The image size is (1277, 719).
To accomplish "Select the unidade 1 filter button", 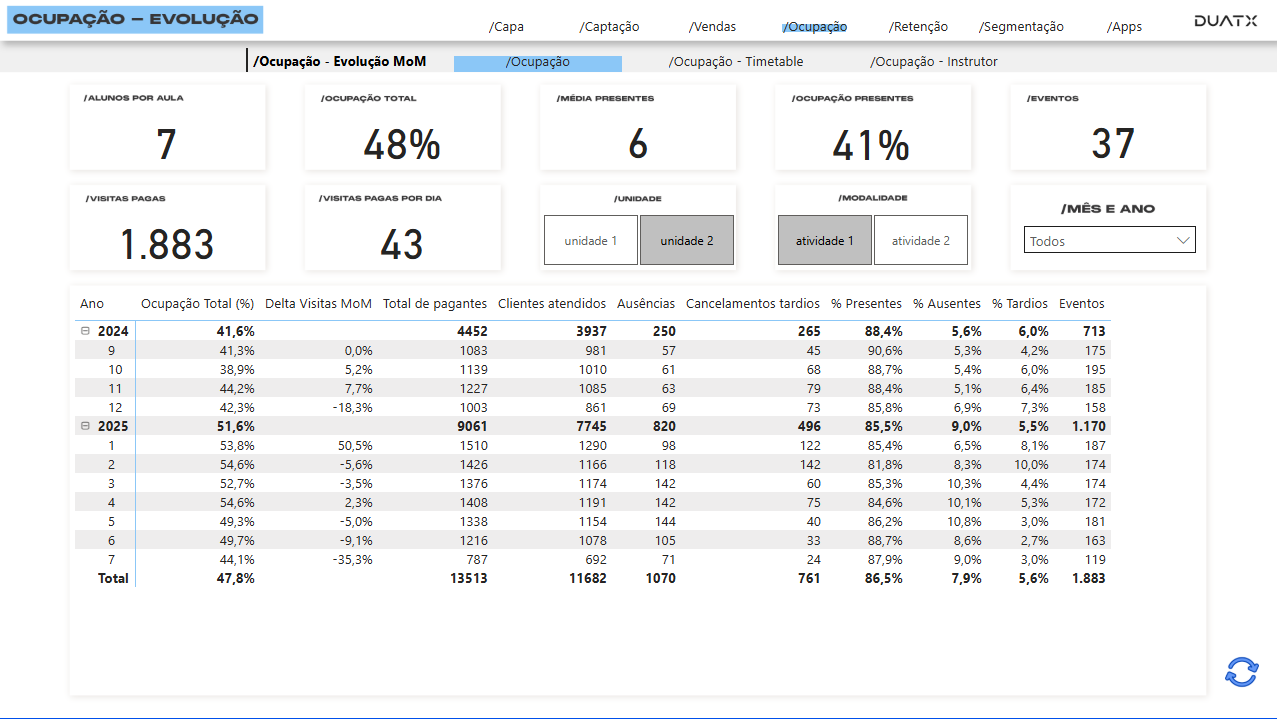I will click(590, 239).
